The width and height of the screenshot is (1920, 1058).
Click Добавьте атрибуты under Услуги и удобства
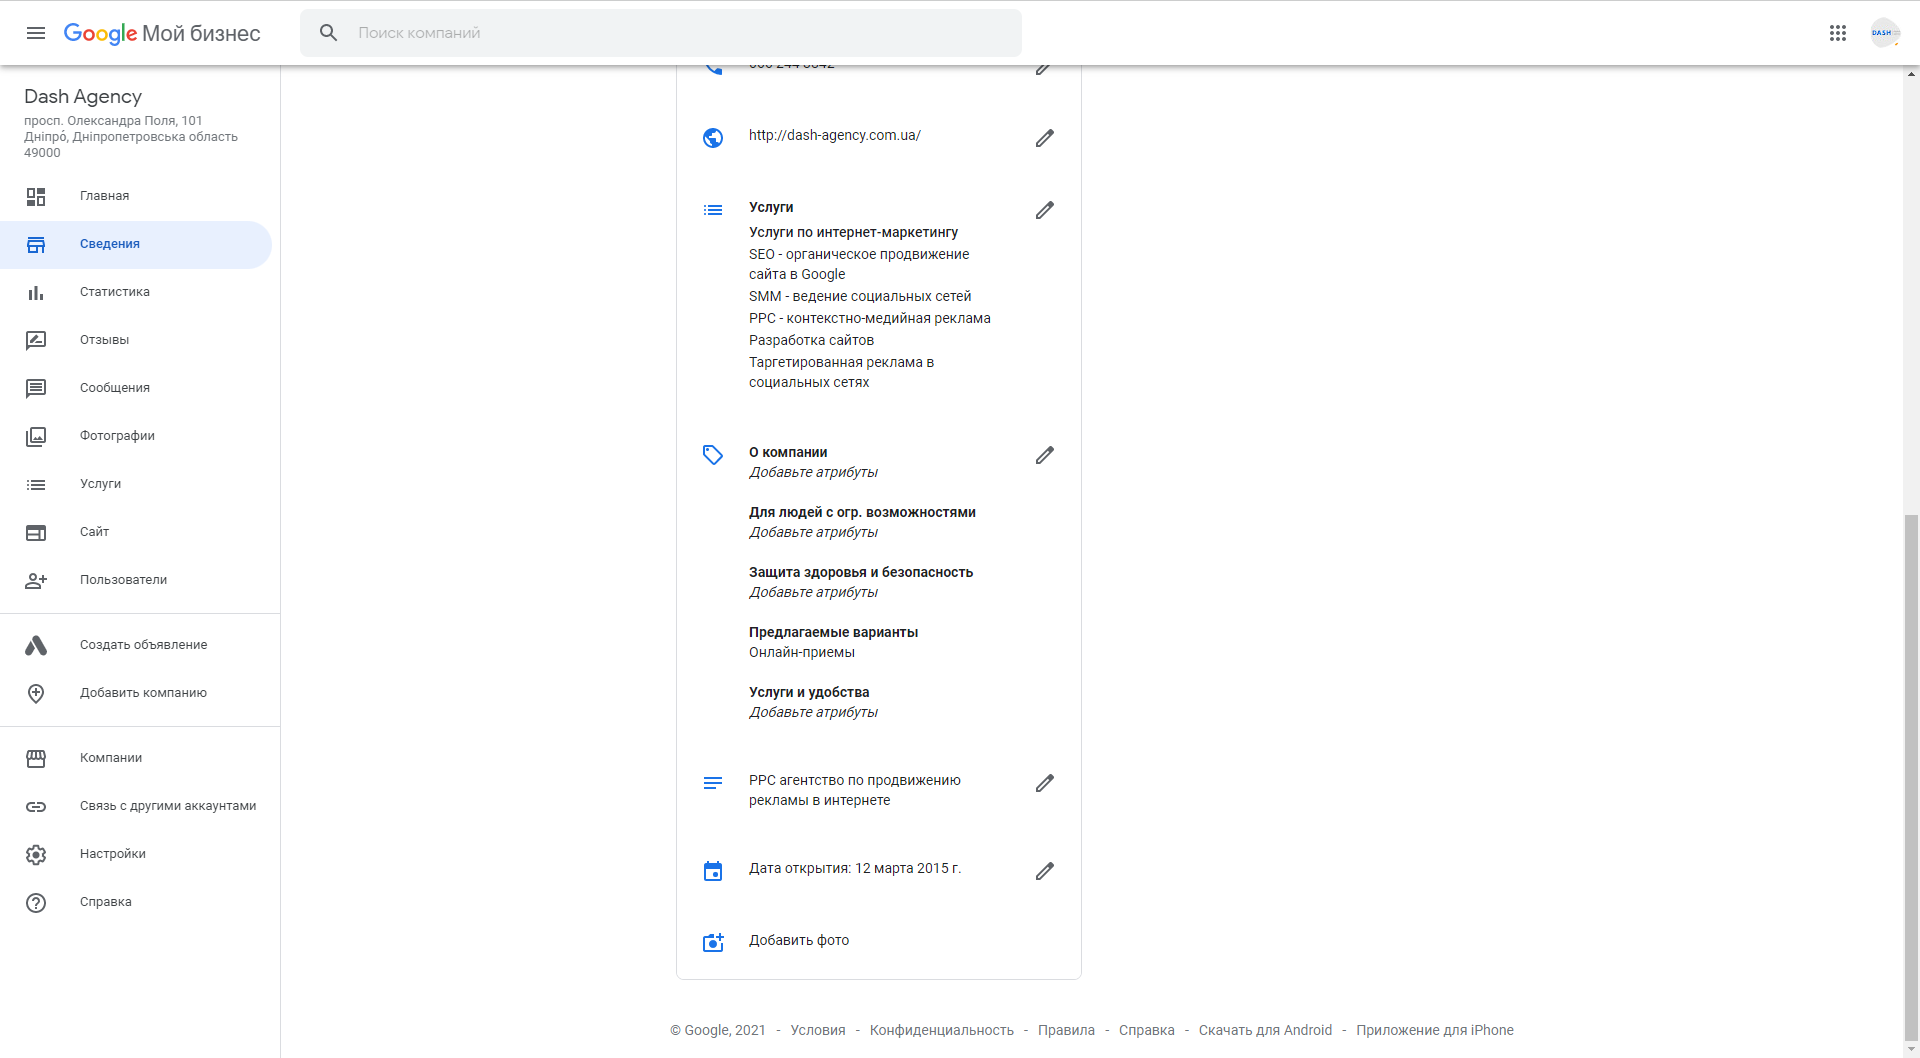click(813, 712)
